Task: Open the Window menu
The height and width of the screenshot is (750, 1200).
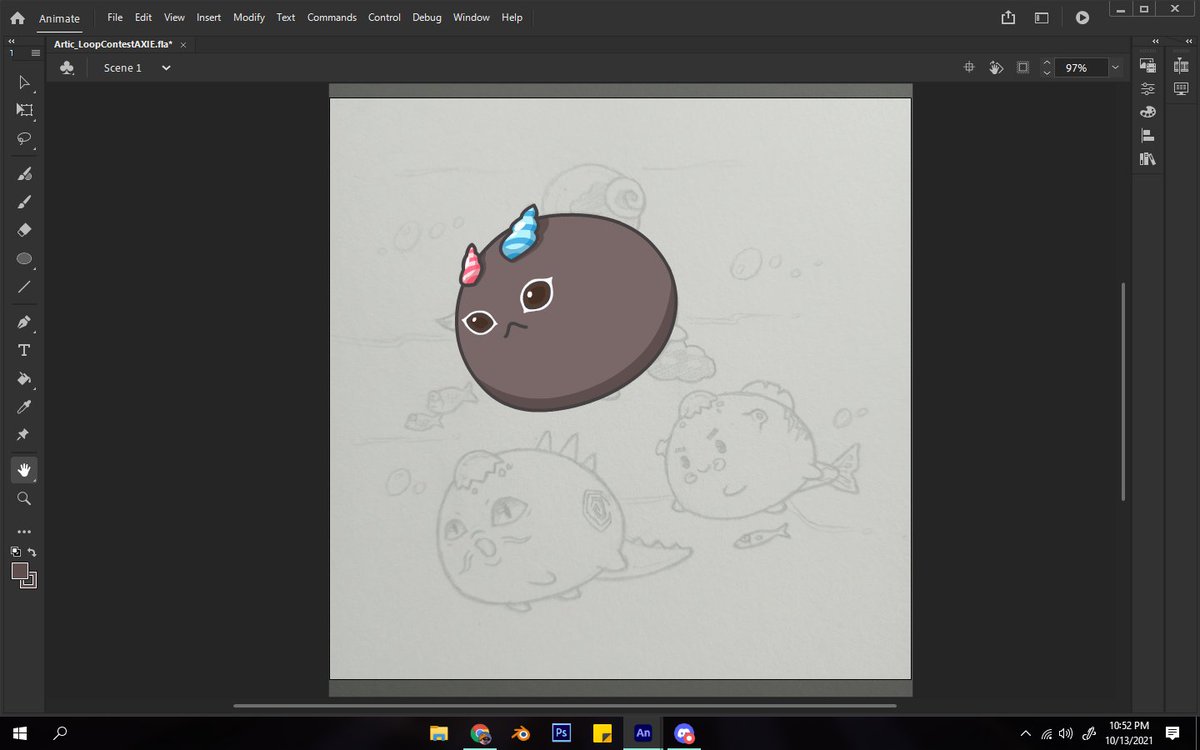Action: tap(471, 18)
